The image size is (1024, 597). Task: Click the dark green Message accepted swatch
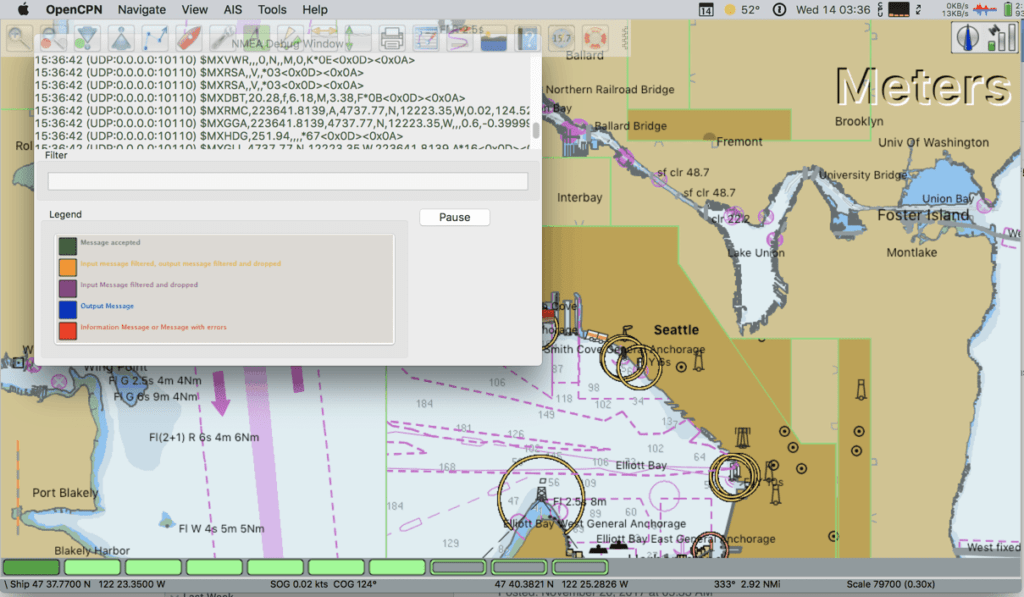tap(67, 246)
